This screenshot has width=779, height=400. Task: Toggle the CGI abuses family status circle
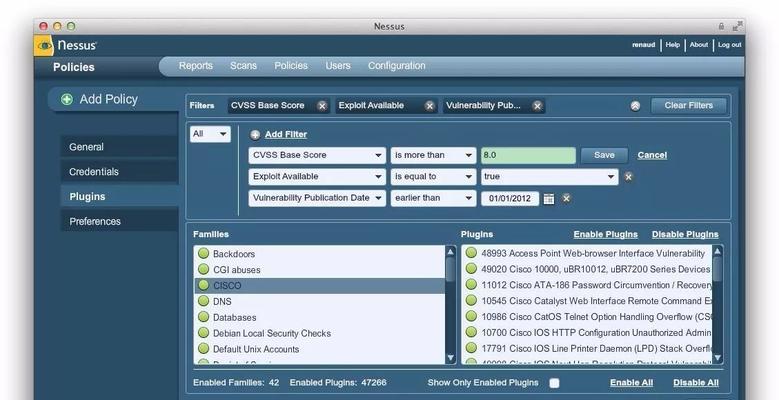(x=203, y=269)
